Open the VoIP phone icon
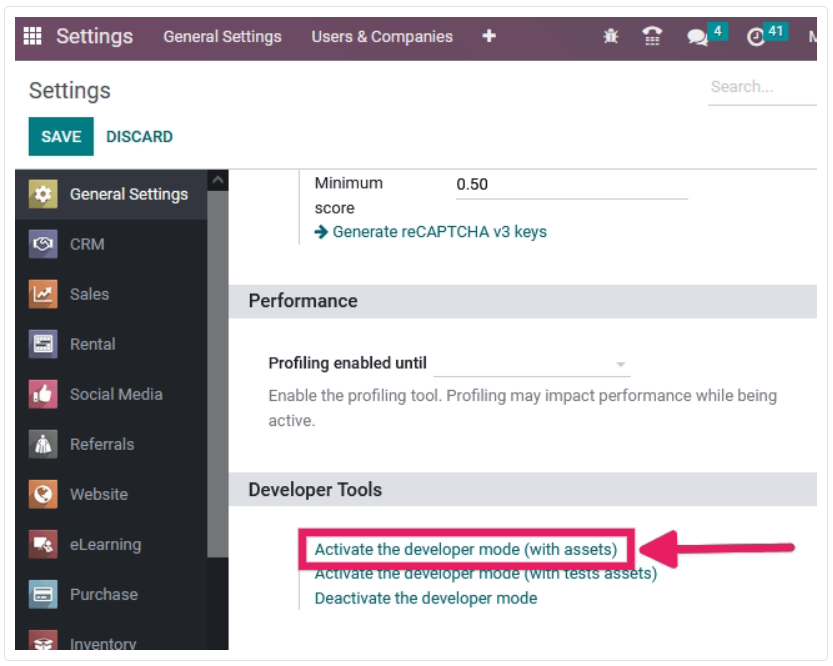 point(652,37)
